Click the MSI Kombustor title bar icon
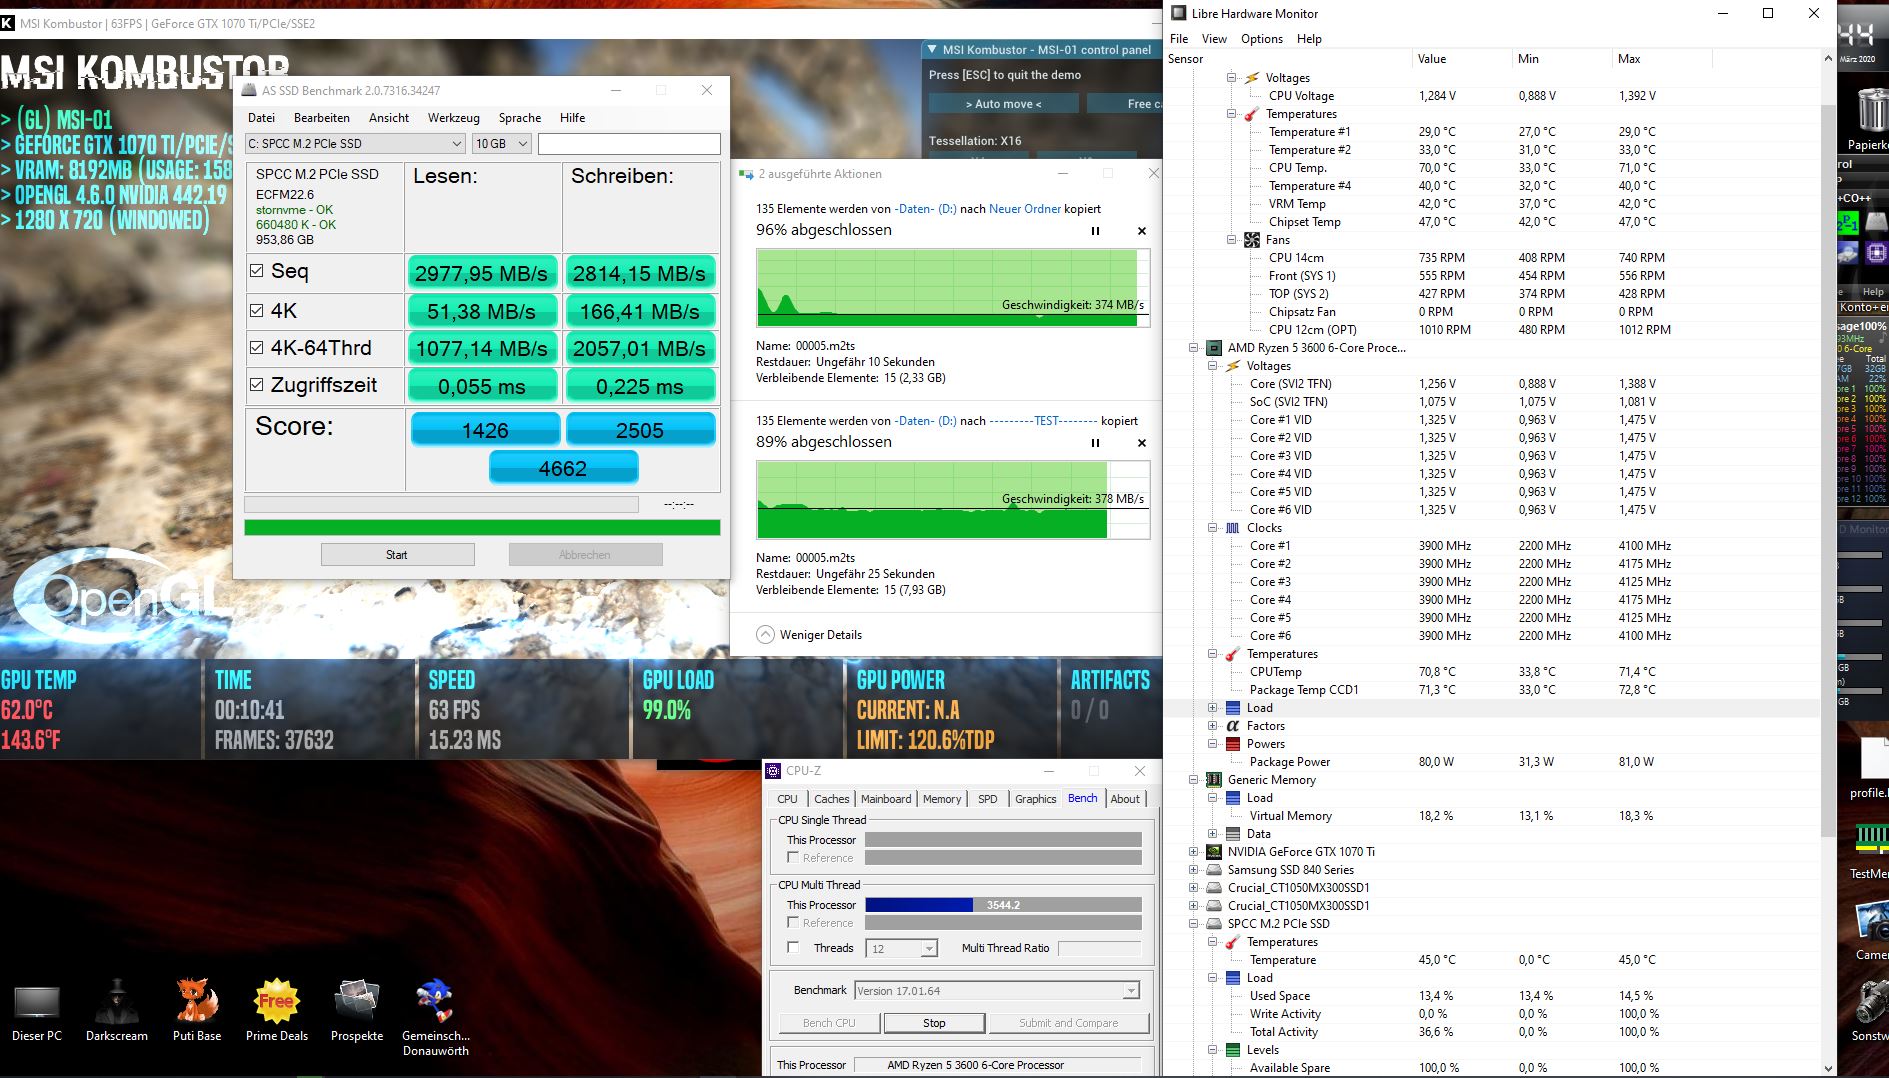1889x1078 pixels. point(8,23)
